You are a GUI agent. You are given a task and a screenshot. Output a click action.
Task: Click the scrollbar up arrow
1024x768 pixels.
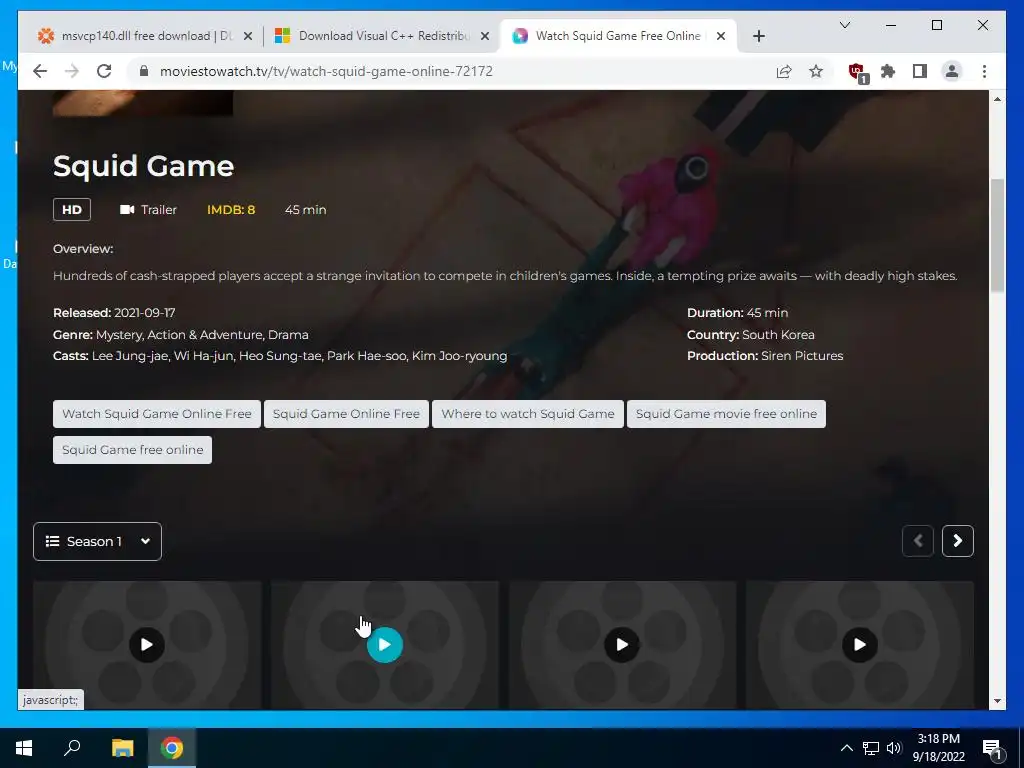pos(997,99)
